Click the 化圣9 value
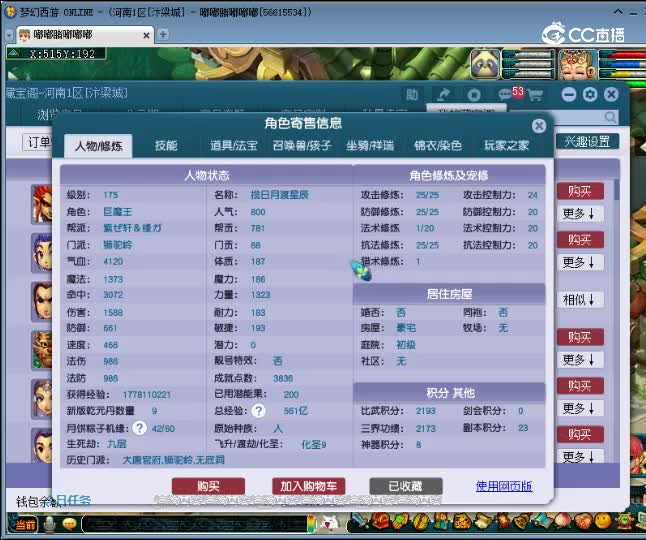 pyautogui.click(x=314, y=444)
